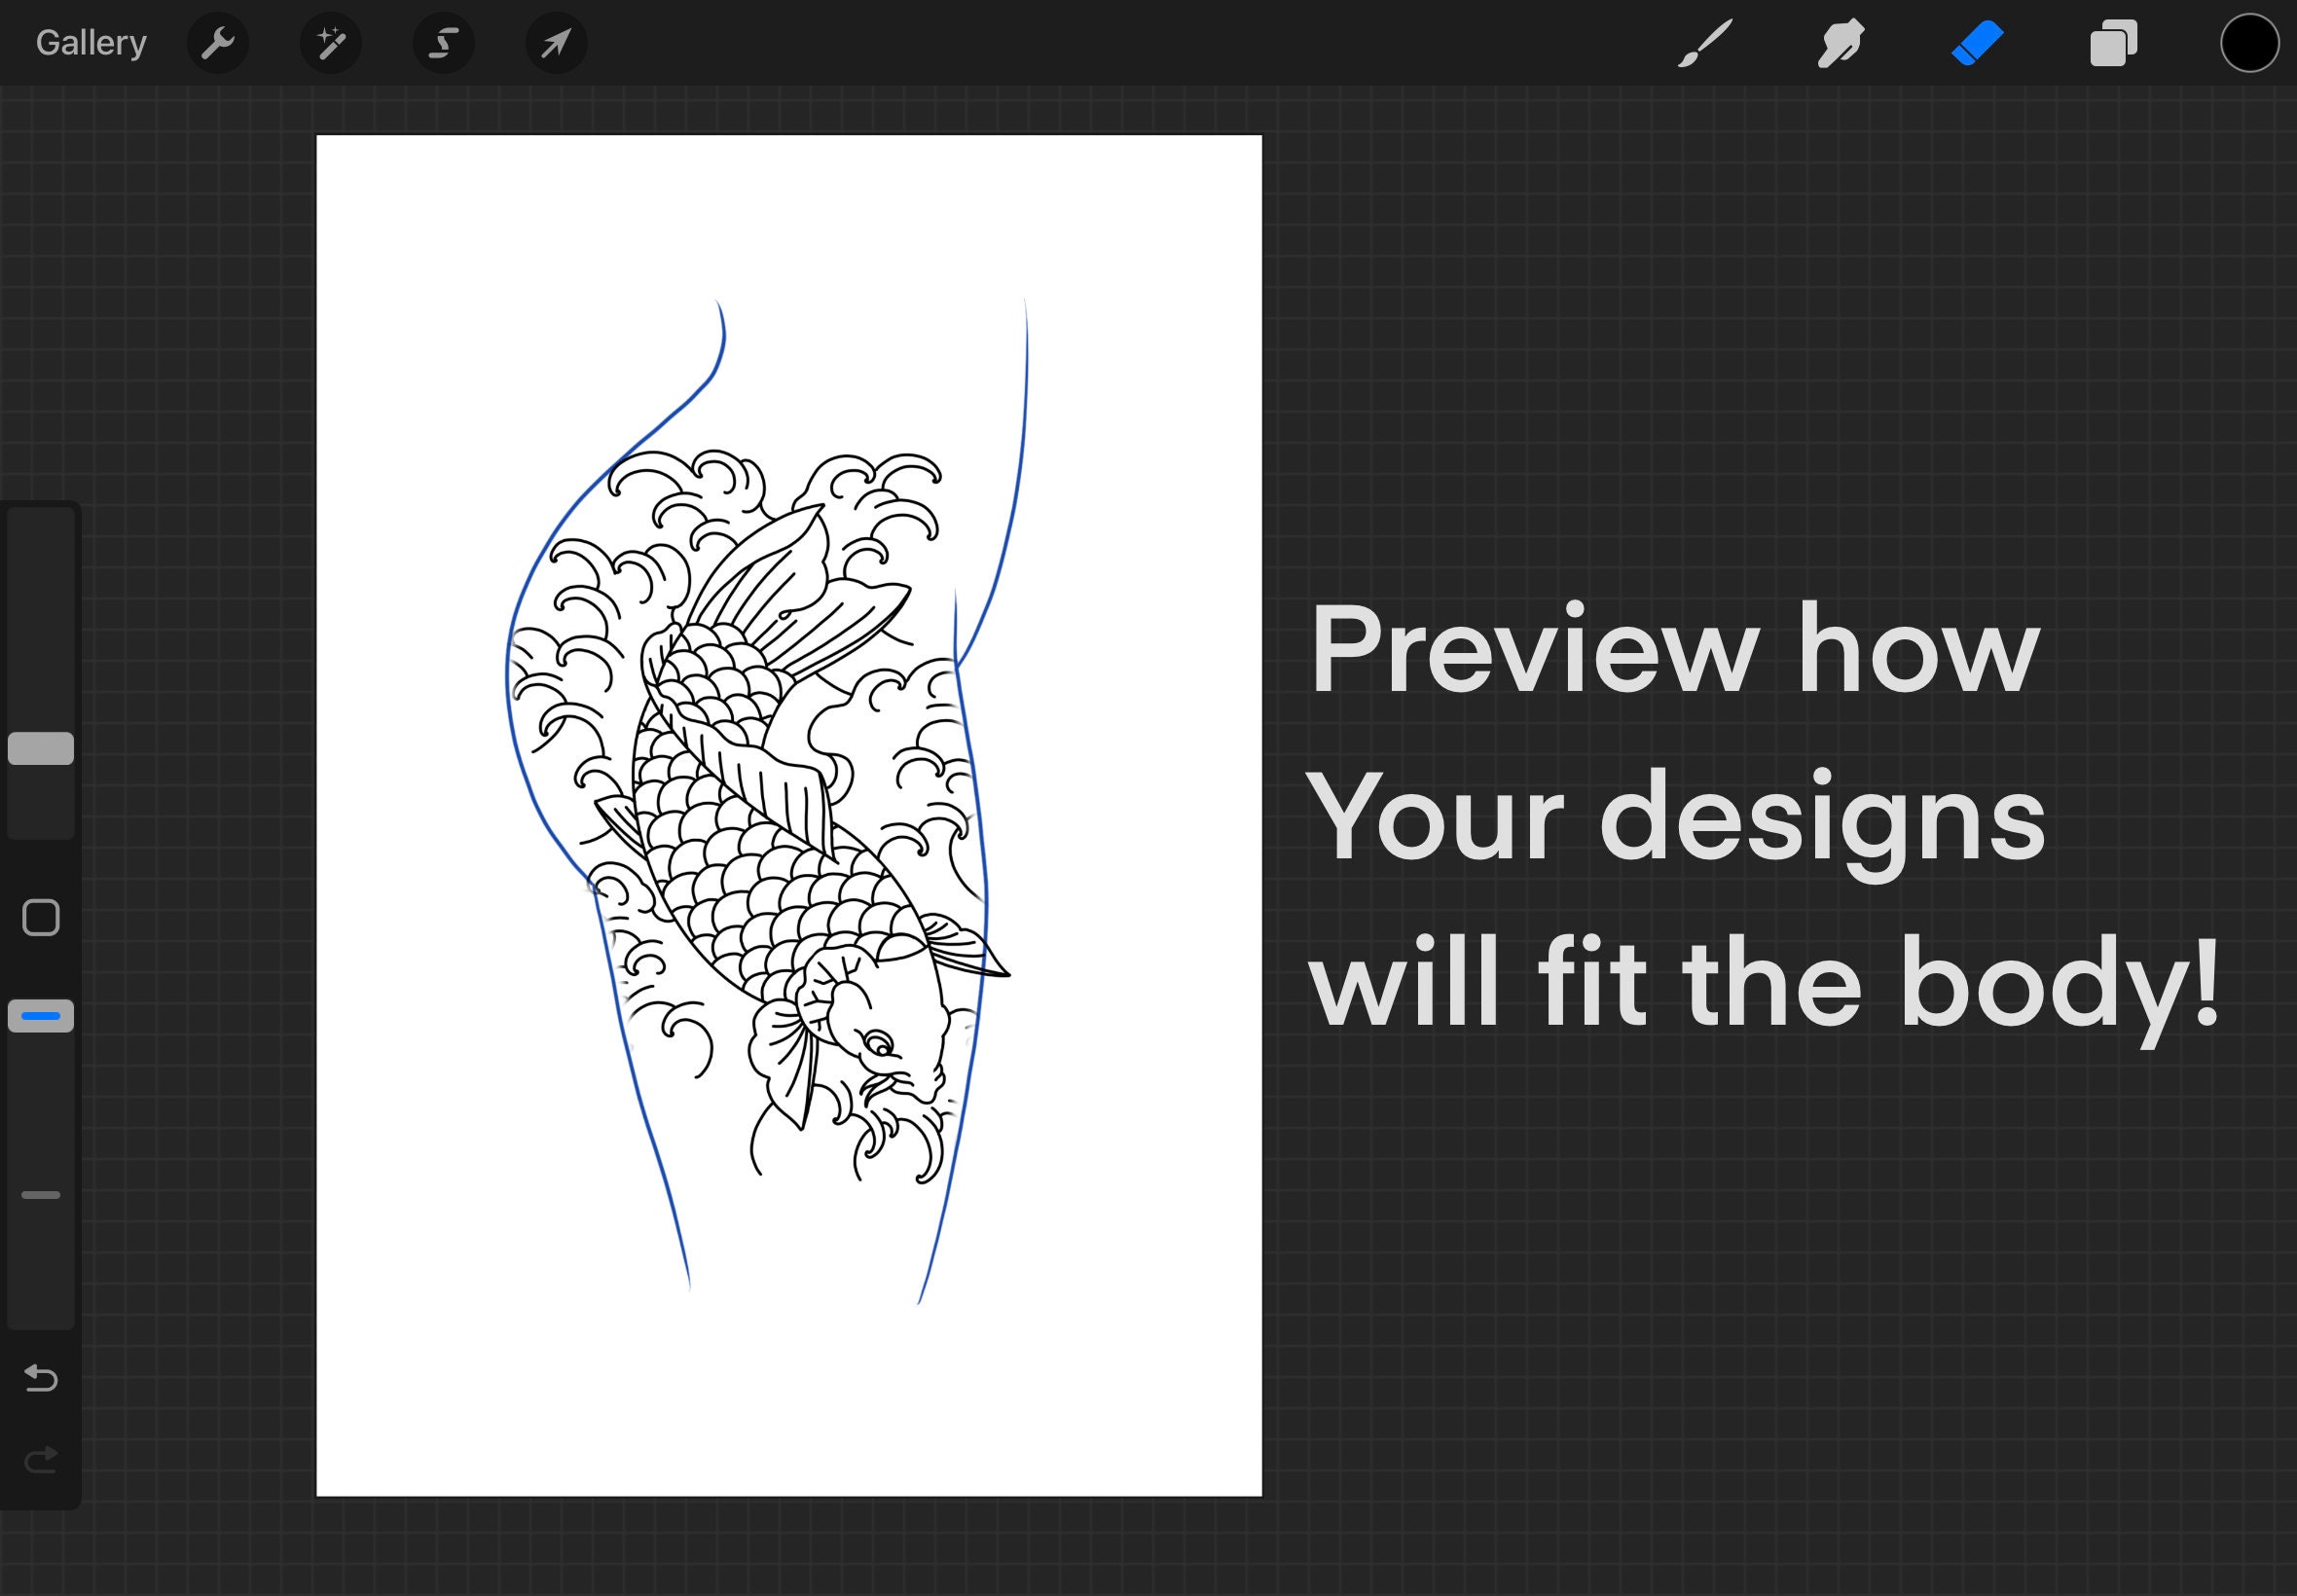Tap the square Modify button on sidebar
Viewport: 2297px width, 1596px height.
[41, 916]
